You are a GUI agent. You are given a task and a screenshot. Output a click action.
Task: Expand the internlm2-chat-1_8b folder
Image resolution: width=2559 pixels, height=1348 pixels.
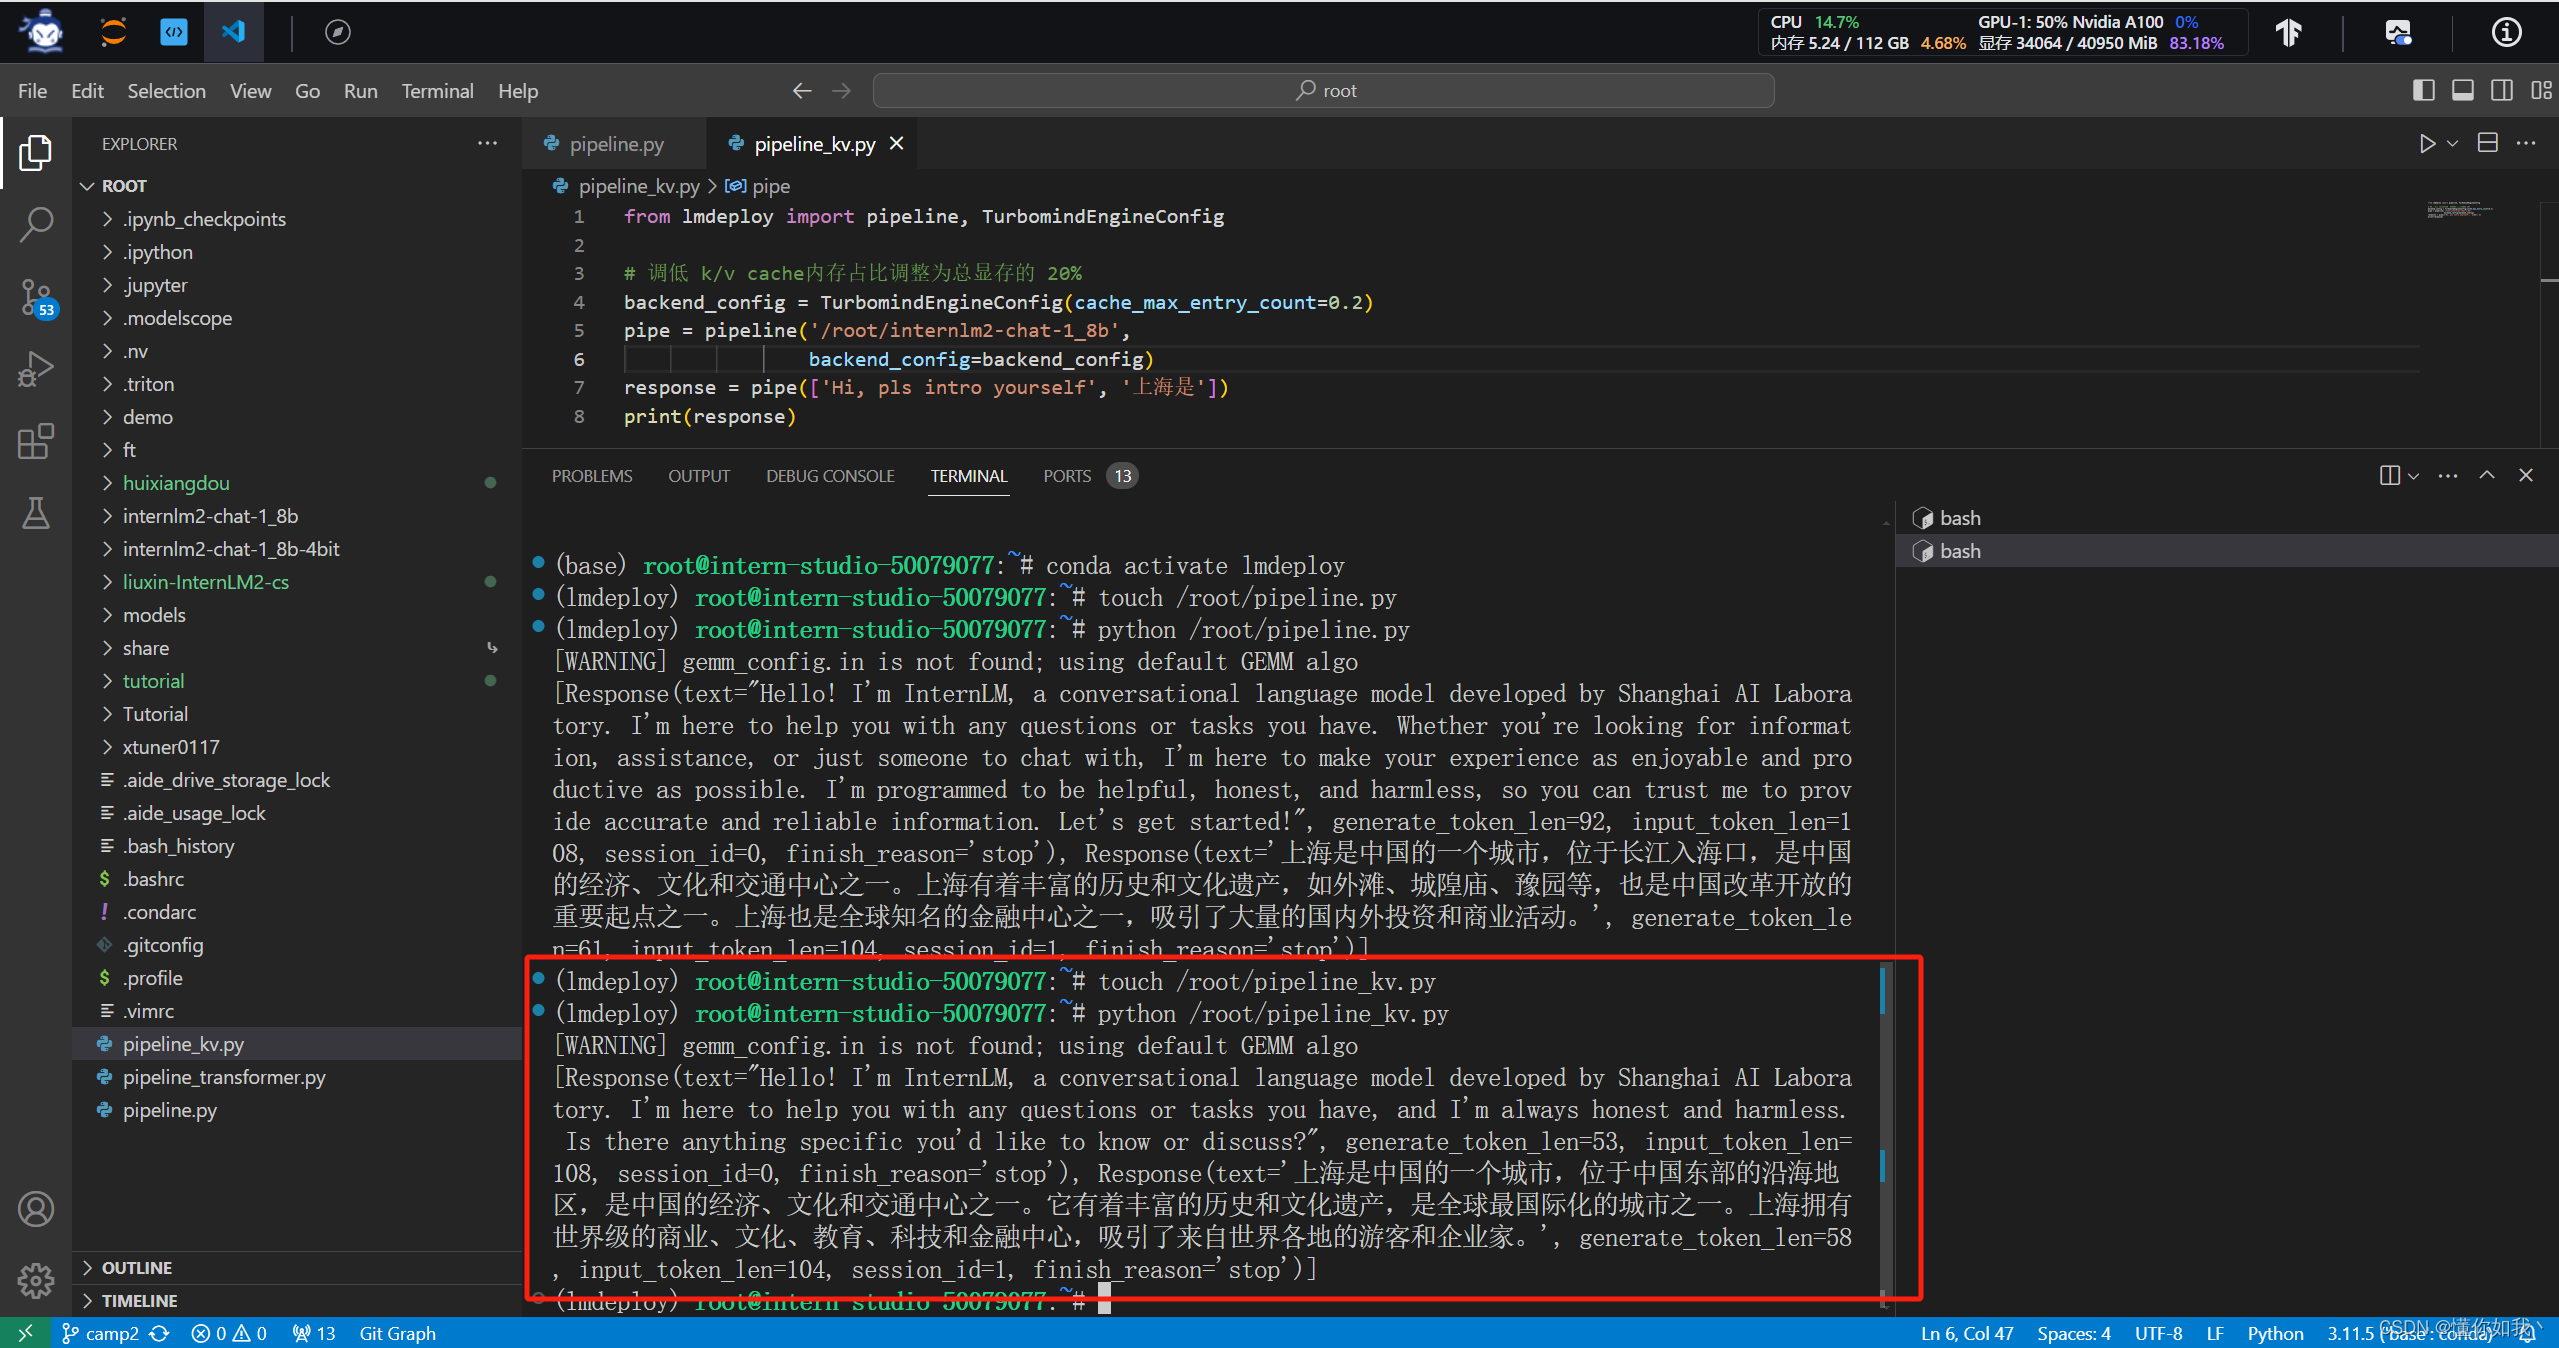click(x=210, y=516)
